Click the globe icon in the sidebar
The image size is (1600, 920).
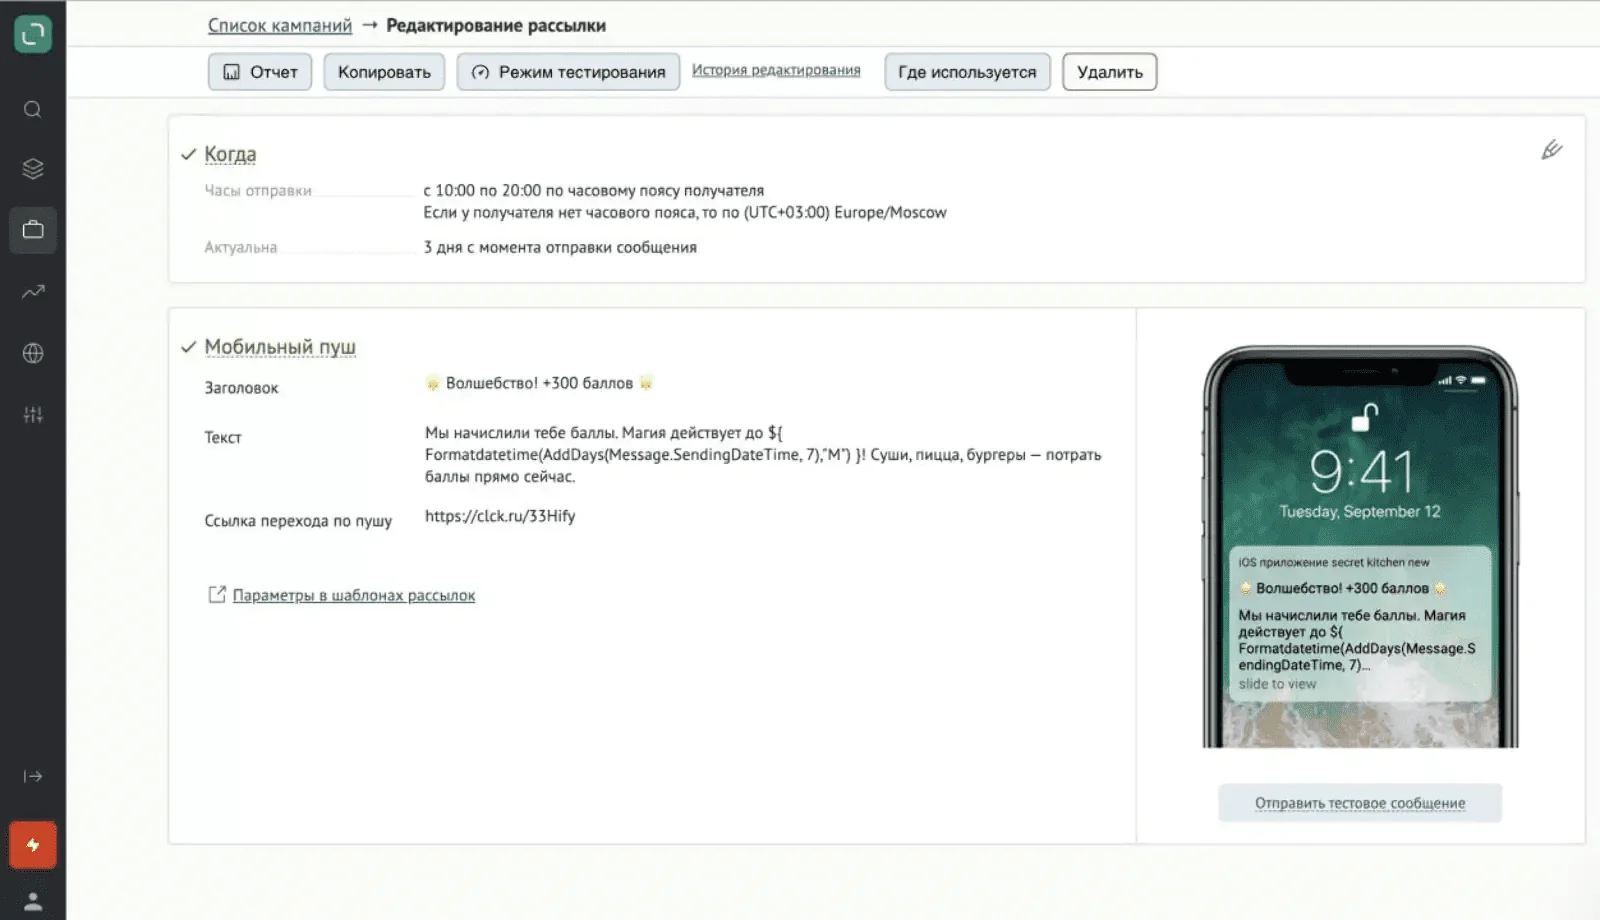tap(33, 352)
